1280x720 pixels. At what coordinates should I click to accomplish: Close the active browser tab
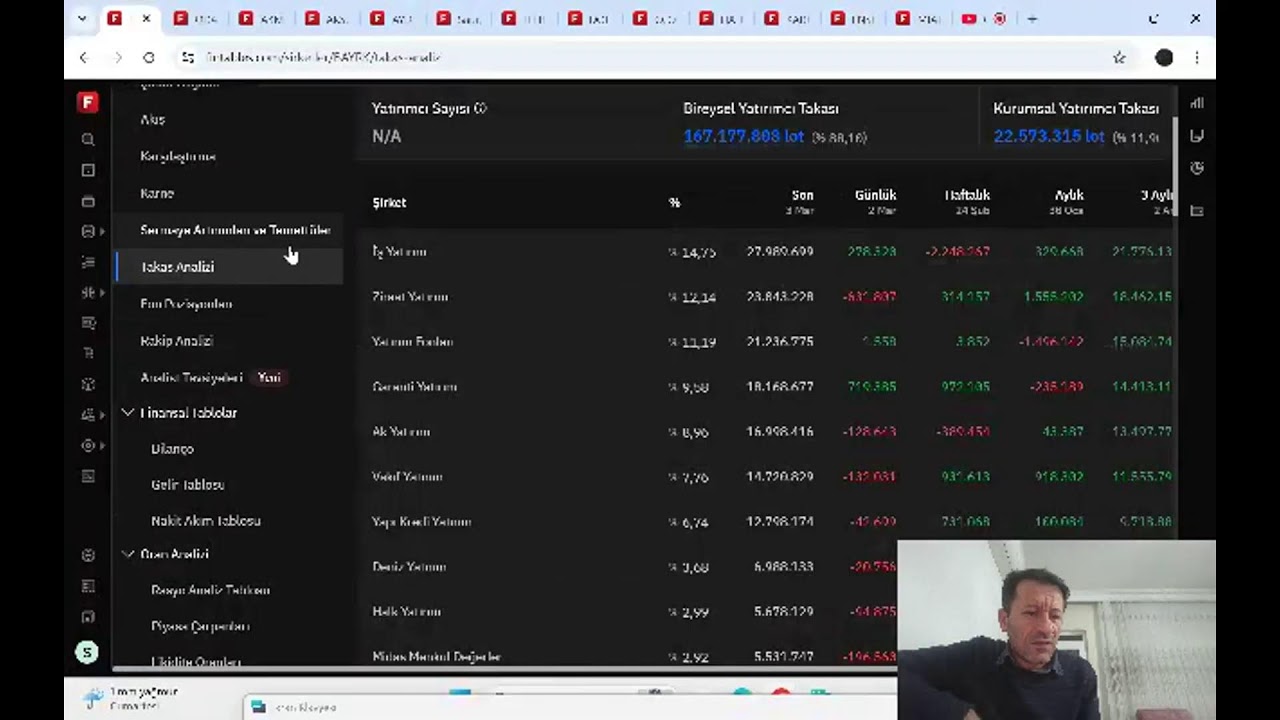146,18
